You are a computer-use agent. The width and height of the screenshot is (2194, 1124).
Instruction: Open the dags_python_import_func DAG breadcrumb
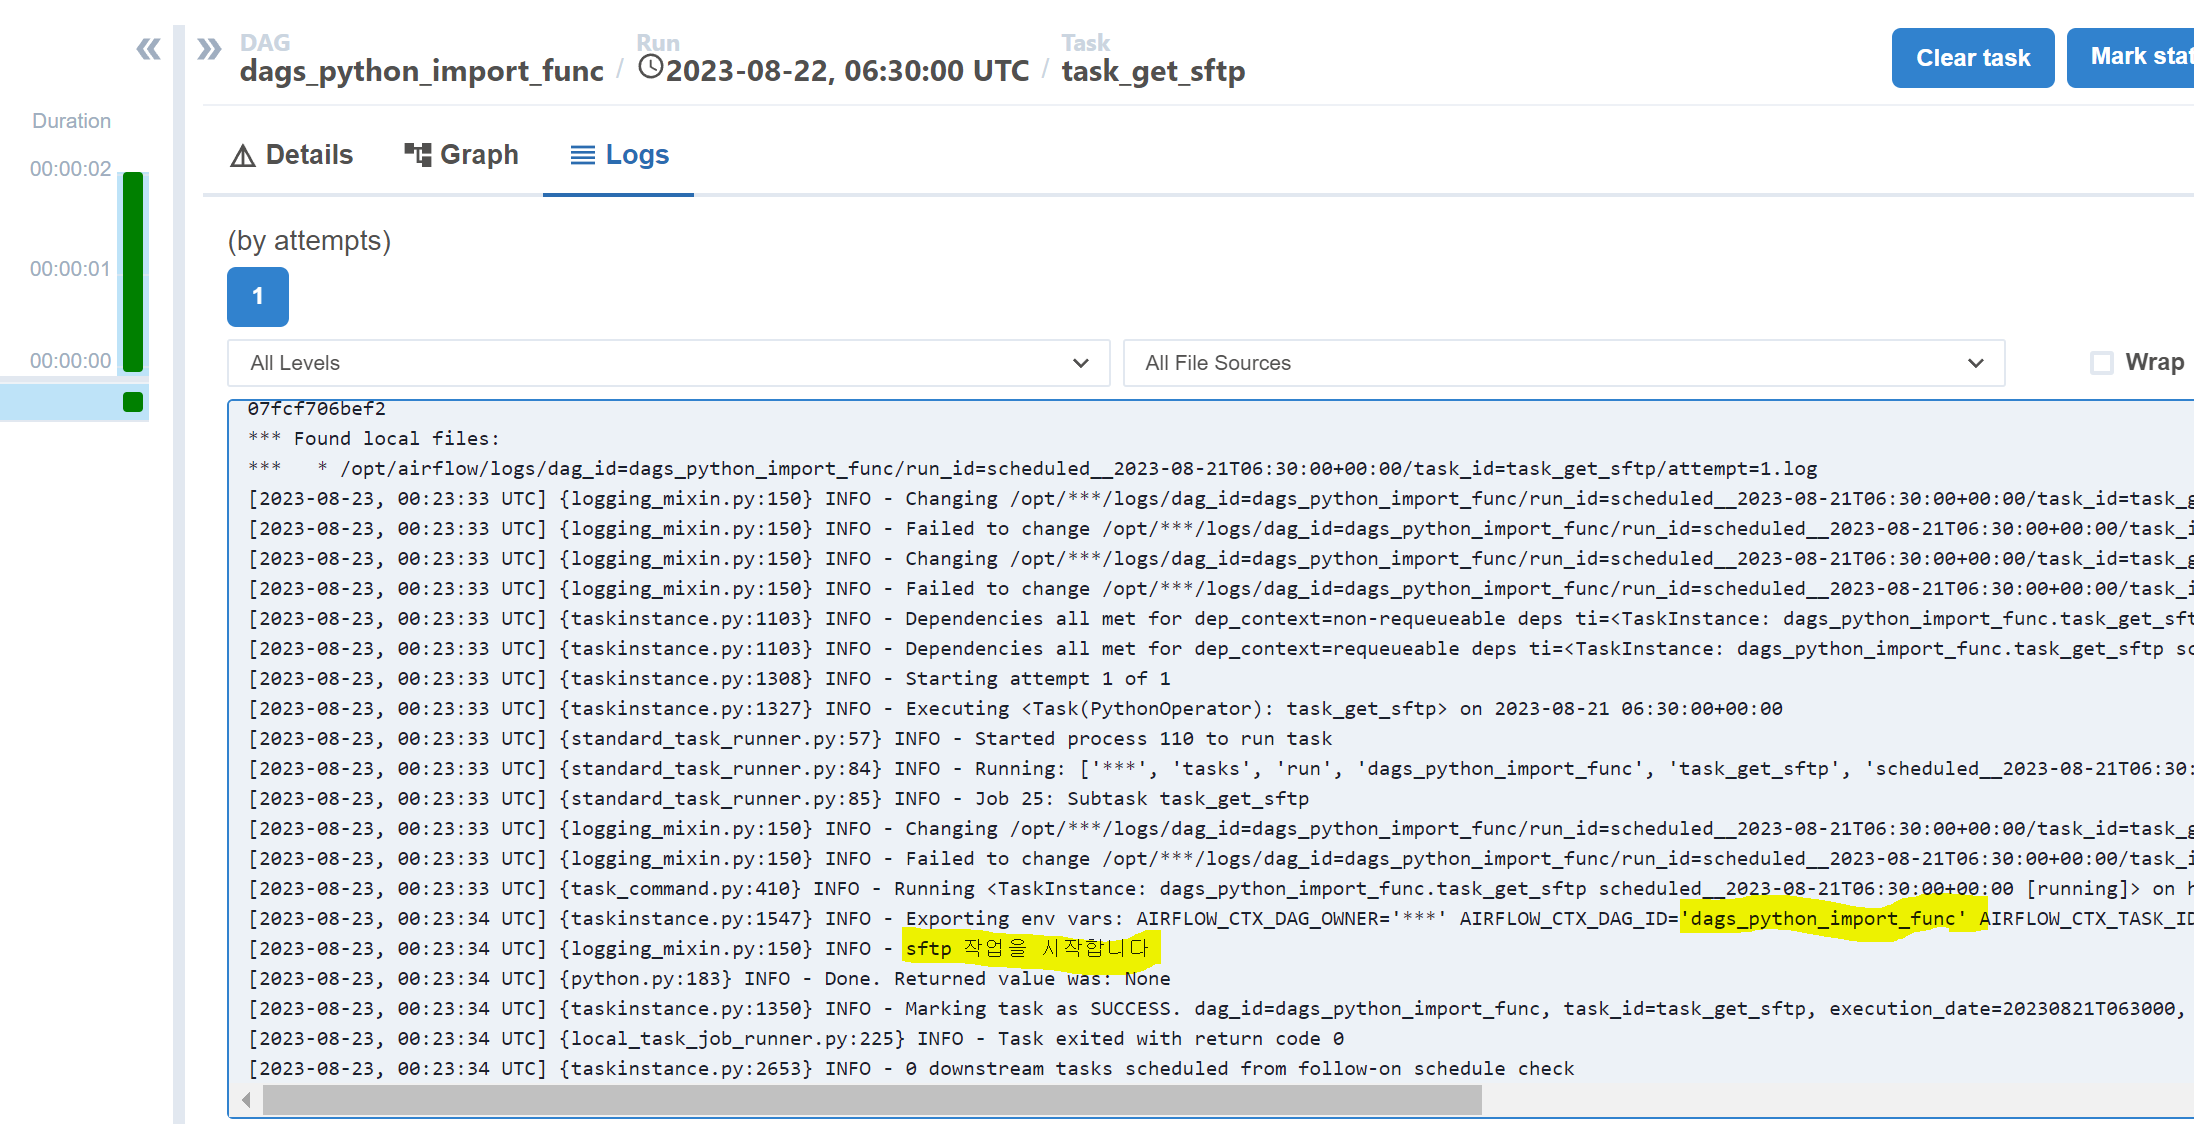pos(421,71)
